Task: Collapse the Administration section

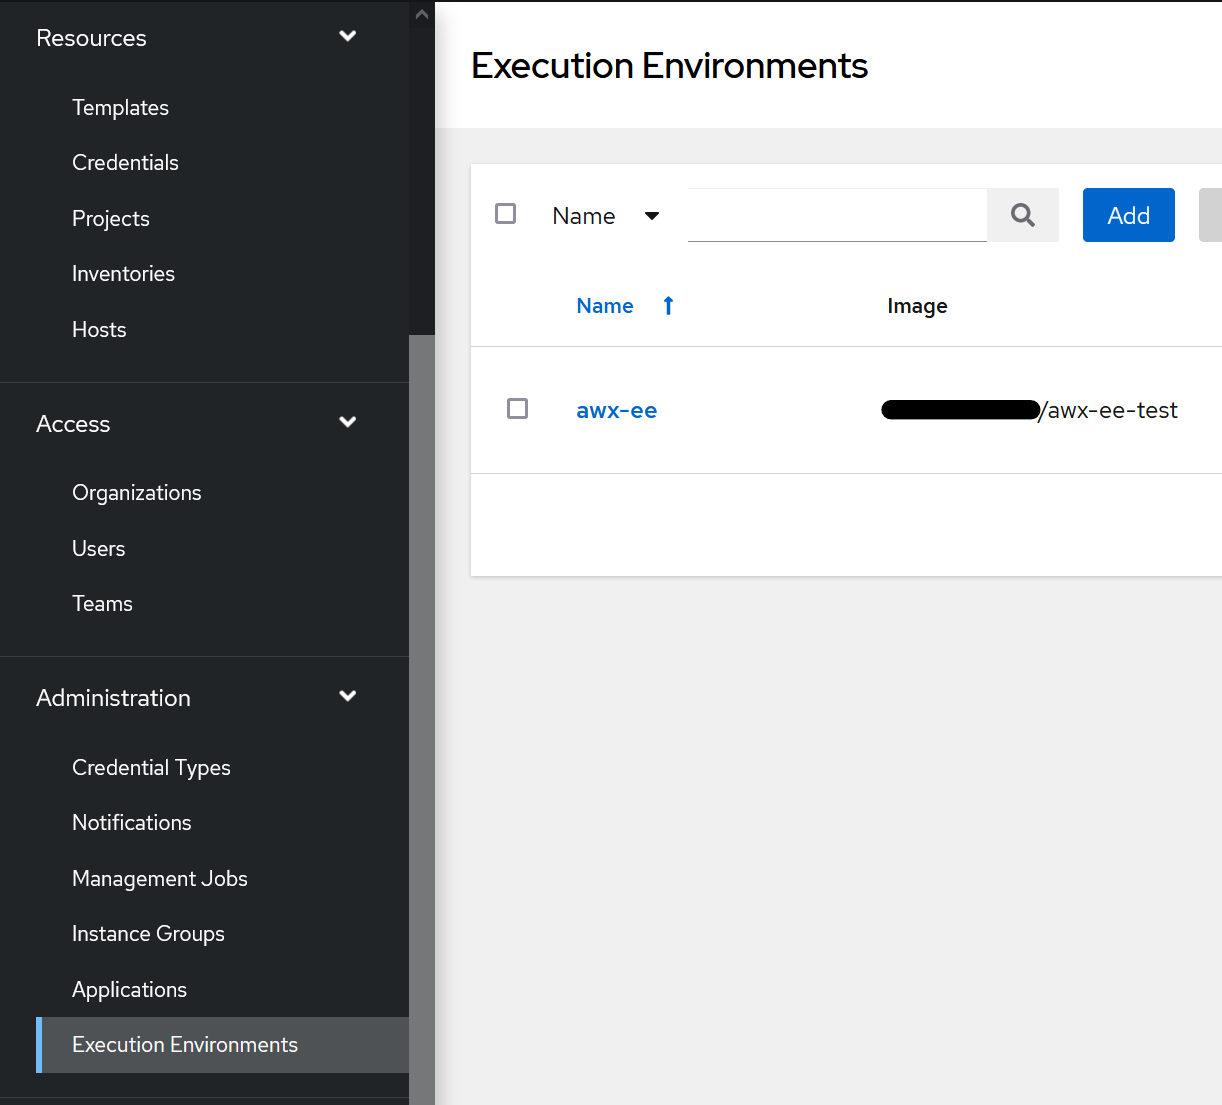Action: coord(347,697)
